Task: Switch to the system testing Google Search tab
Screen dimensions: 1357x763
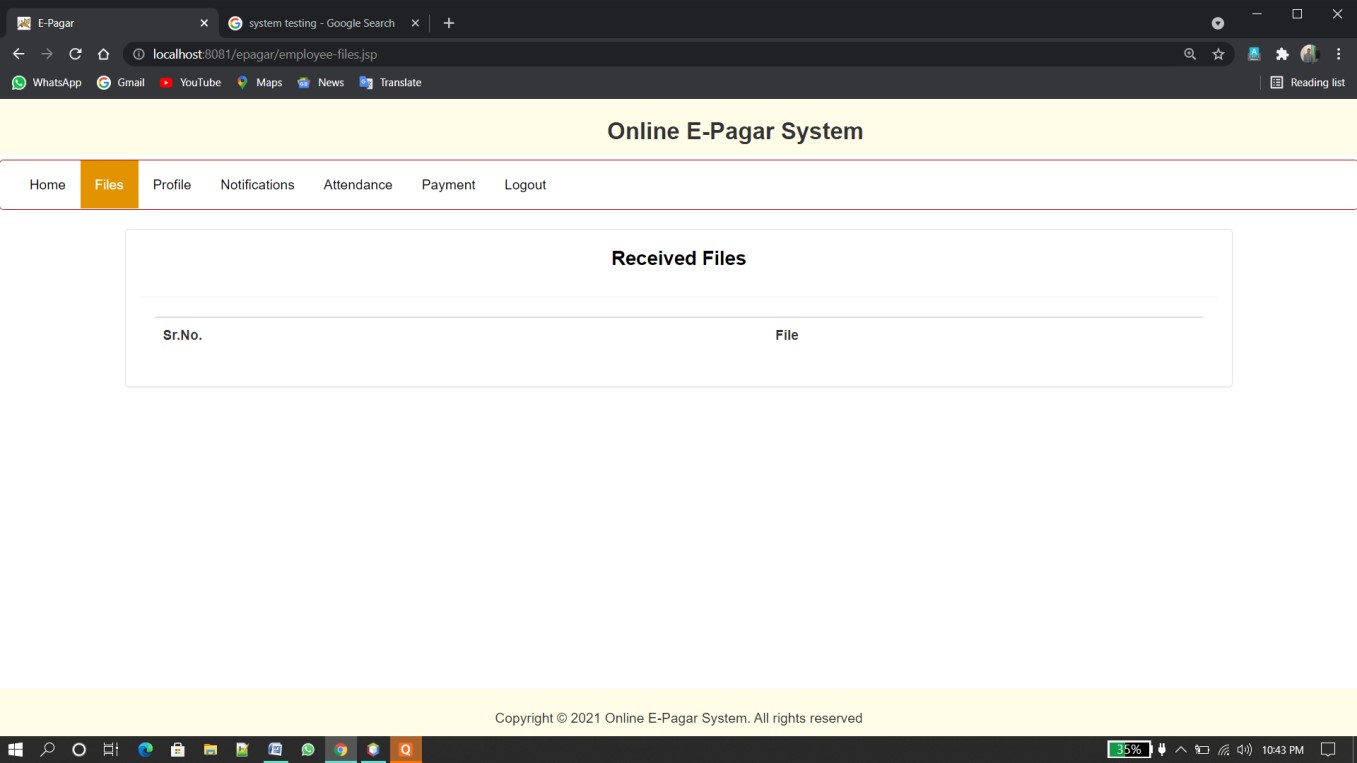Action: 320,22
